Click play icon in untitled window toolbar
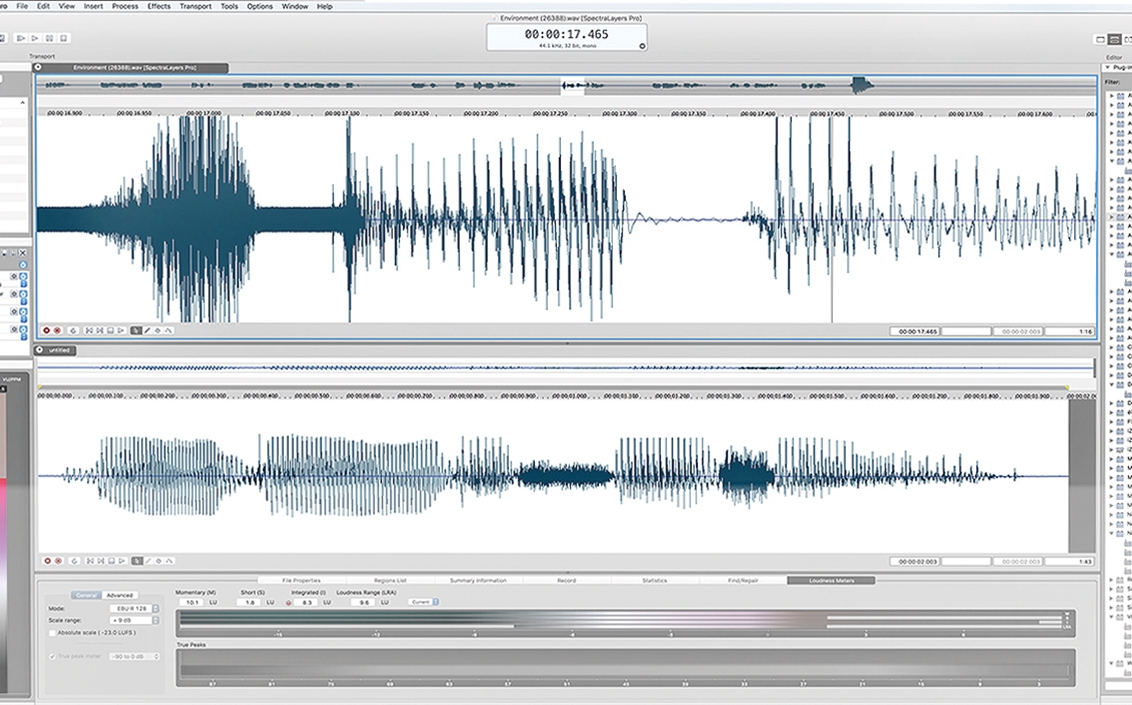Image resolution: width=1132 pixels, height=705 pixels. (122, 561)
